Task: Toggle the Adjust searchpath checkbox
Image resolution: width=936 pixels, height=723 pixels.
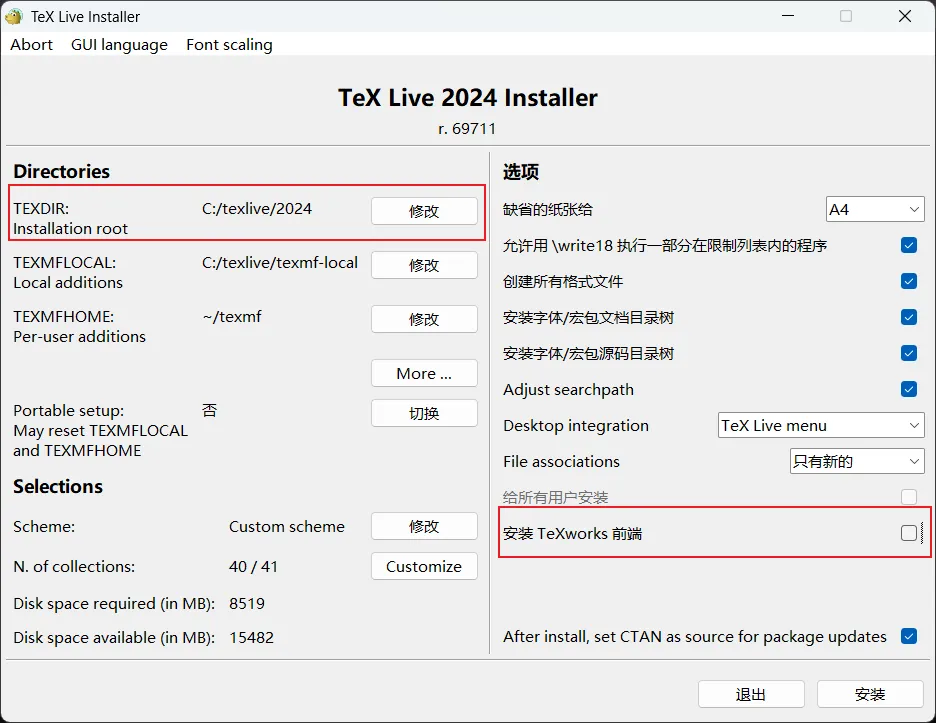Action: coord(909,389)
